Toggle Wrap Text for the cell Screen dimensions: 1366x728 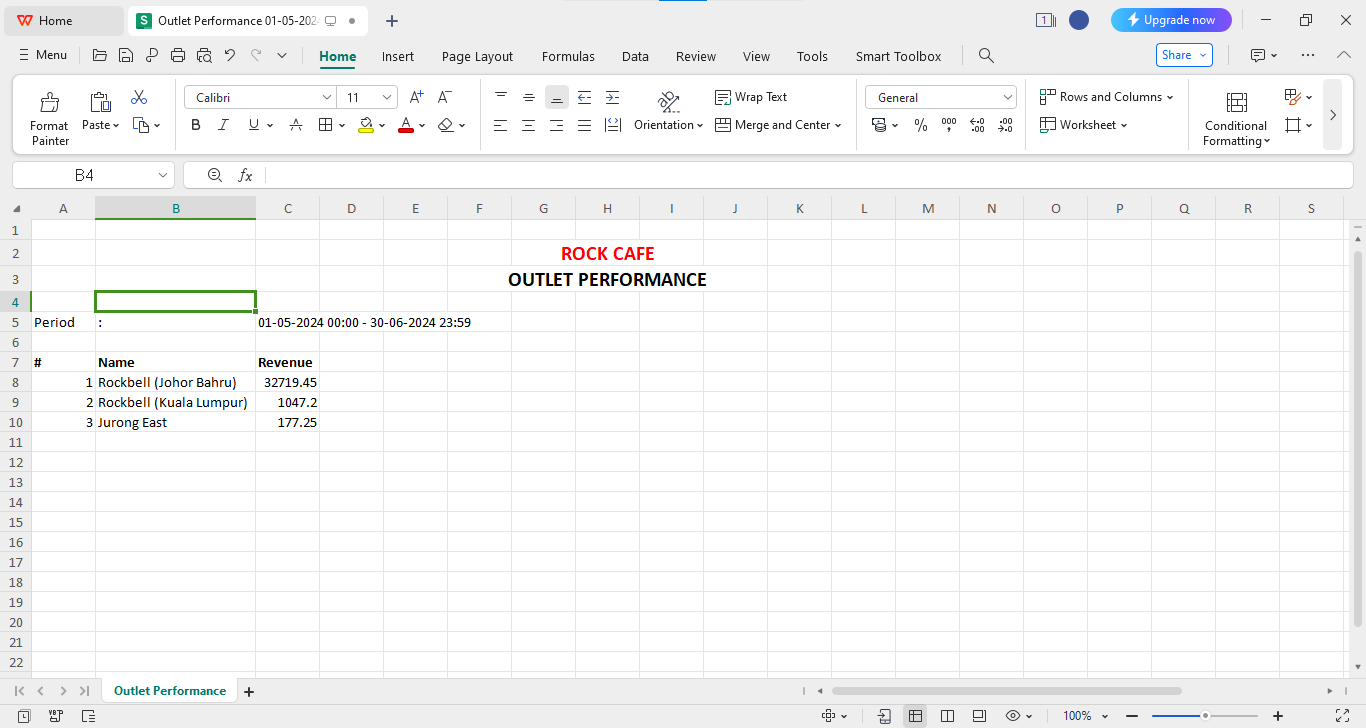[751, 97]
